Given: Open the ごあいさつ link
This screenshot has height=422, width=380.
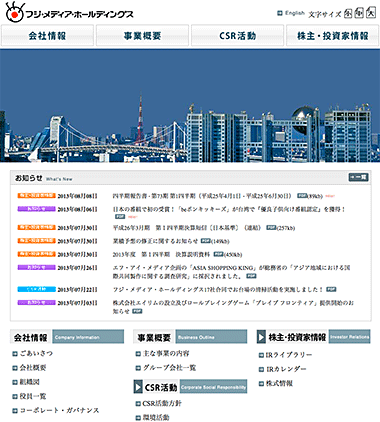Looking at the screenshot, I should 36,353.
